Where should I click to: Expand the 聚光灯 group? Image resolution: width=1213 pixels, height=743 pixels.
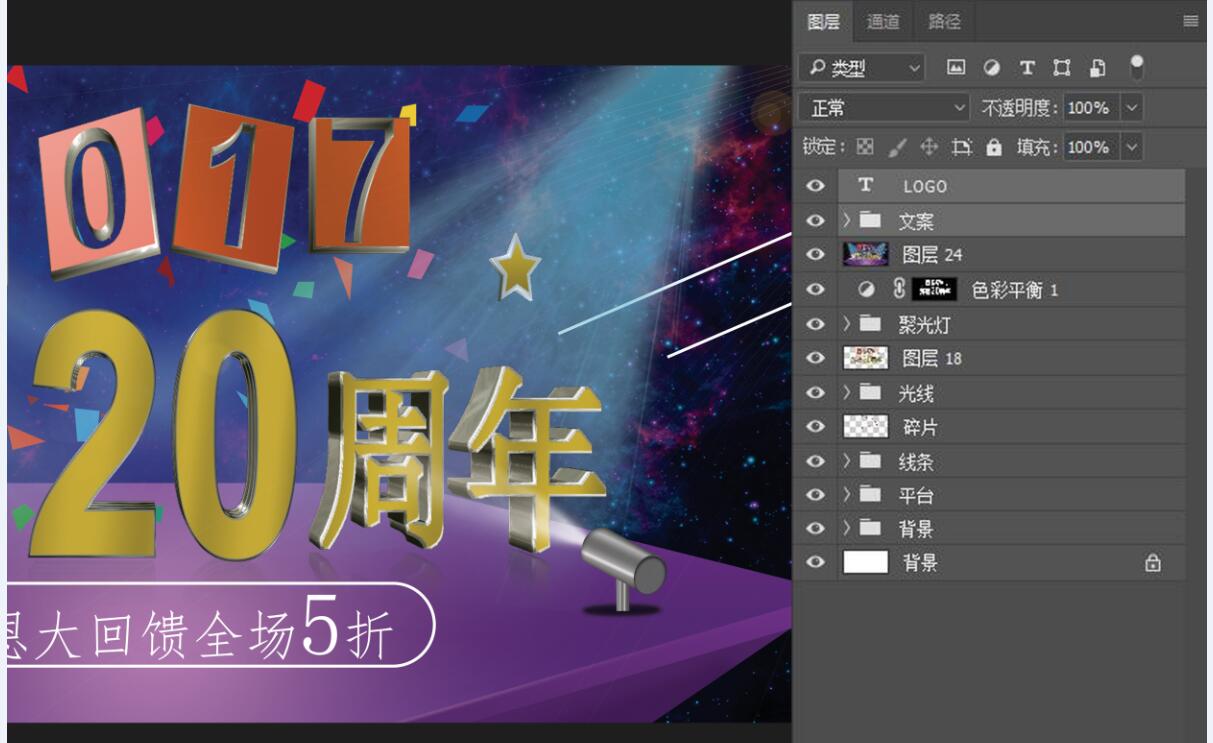coord(847,324)
